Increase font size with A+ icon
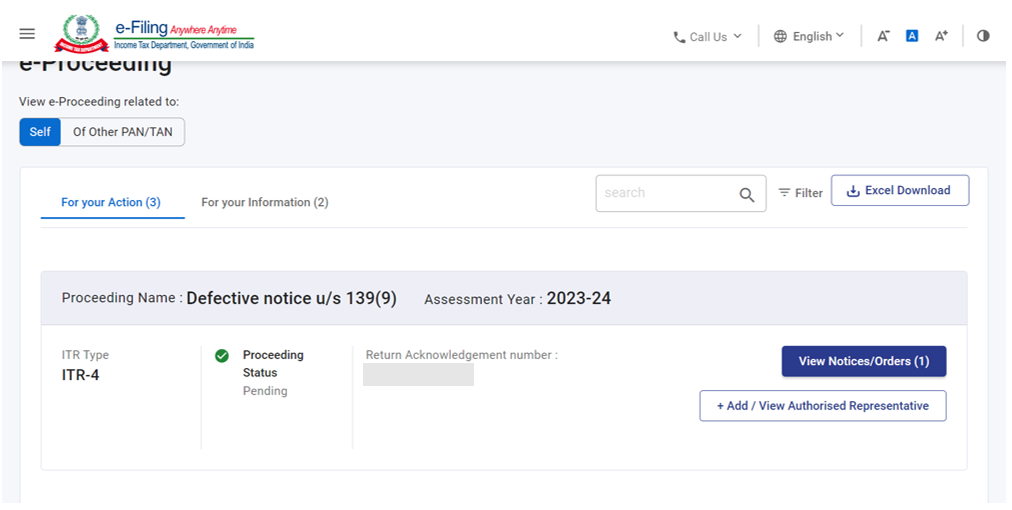1012x510 pixels. point(941,36)
